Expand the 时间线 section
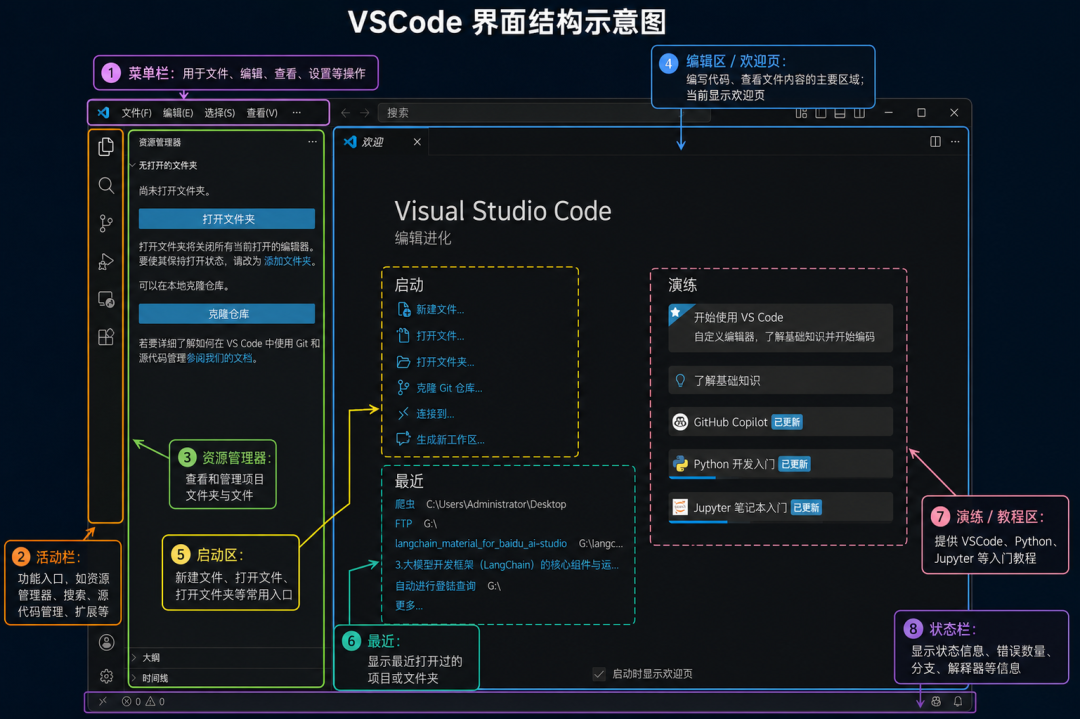This screenshot has height=719, width=1080. pyautogui.click(x=155, y=678)
